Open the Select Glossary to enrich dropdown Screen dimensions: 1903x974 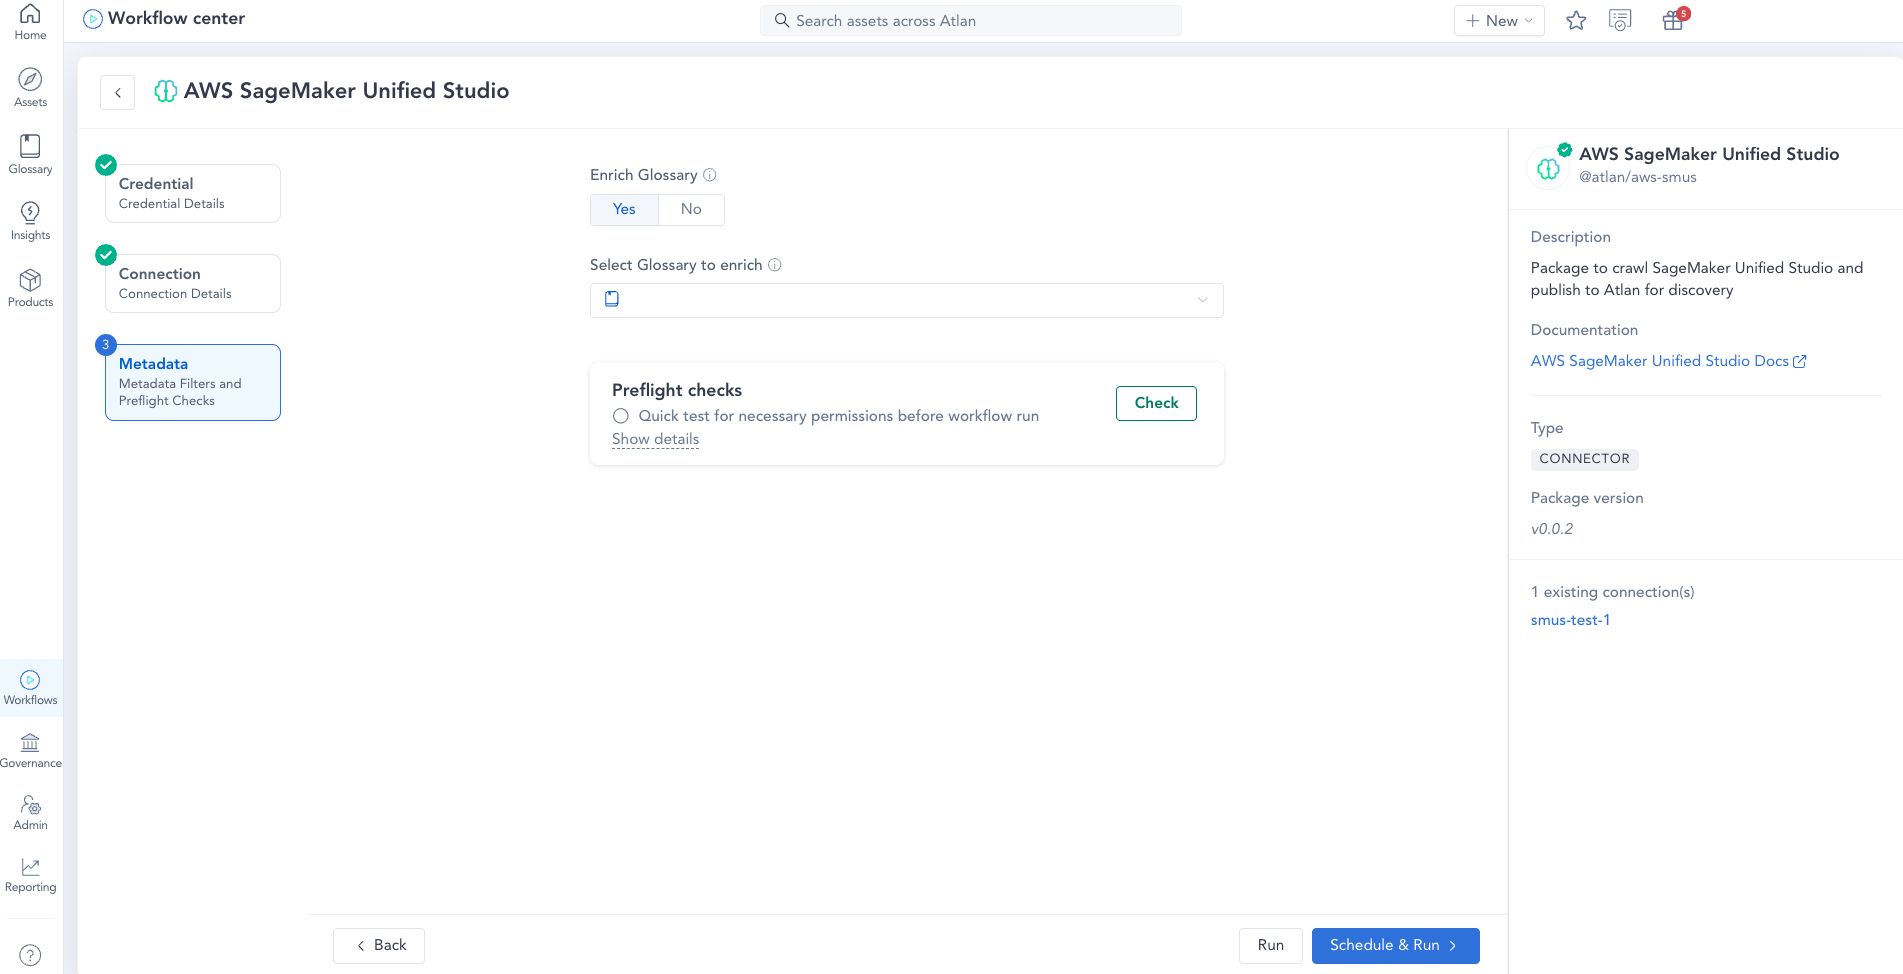(906, 300)
